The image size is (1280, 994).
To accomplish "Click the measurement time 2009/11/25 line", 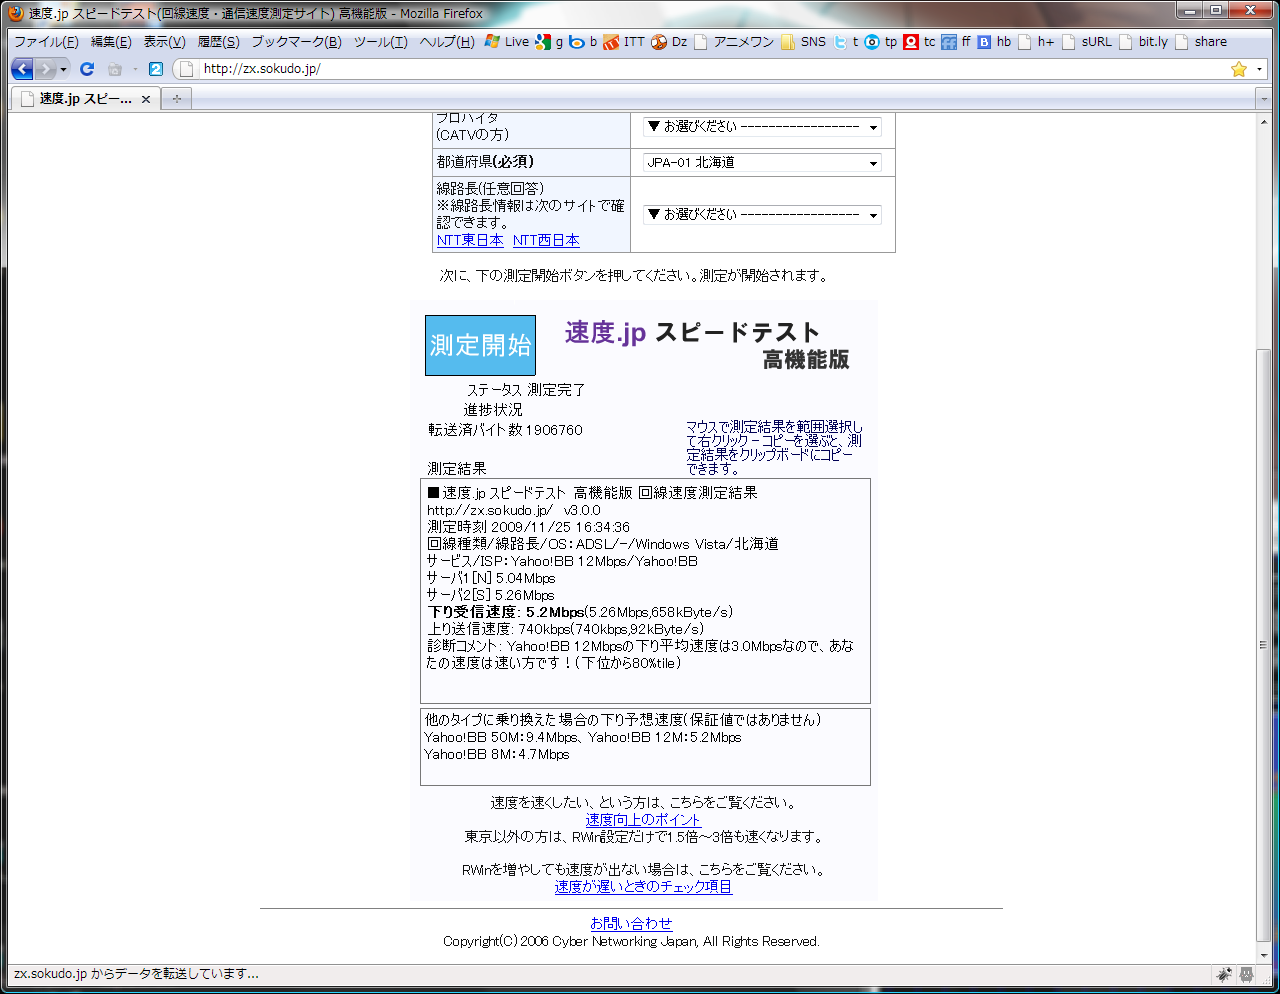I will coord(528,527).
